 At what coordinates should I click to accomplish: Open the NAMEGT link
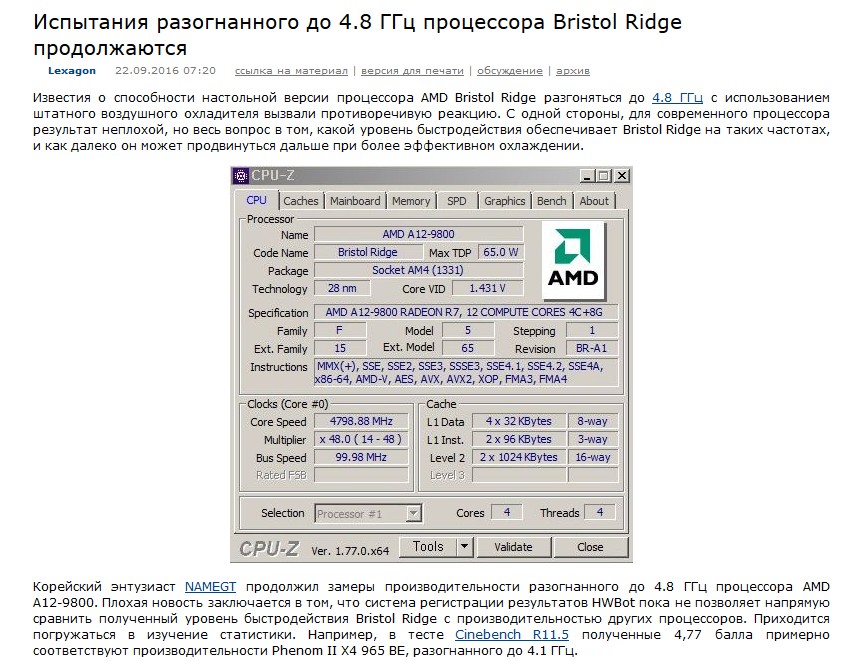(x=211, y=585)
